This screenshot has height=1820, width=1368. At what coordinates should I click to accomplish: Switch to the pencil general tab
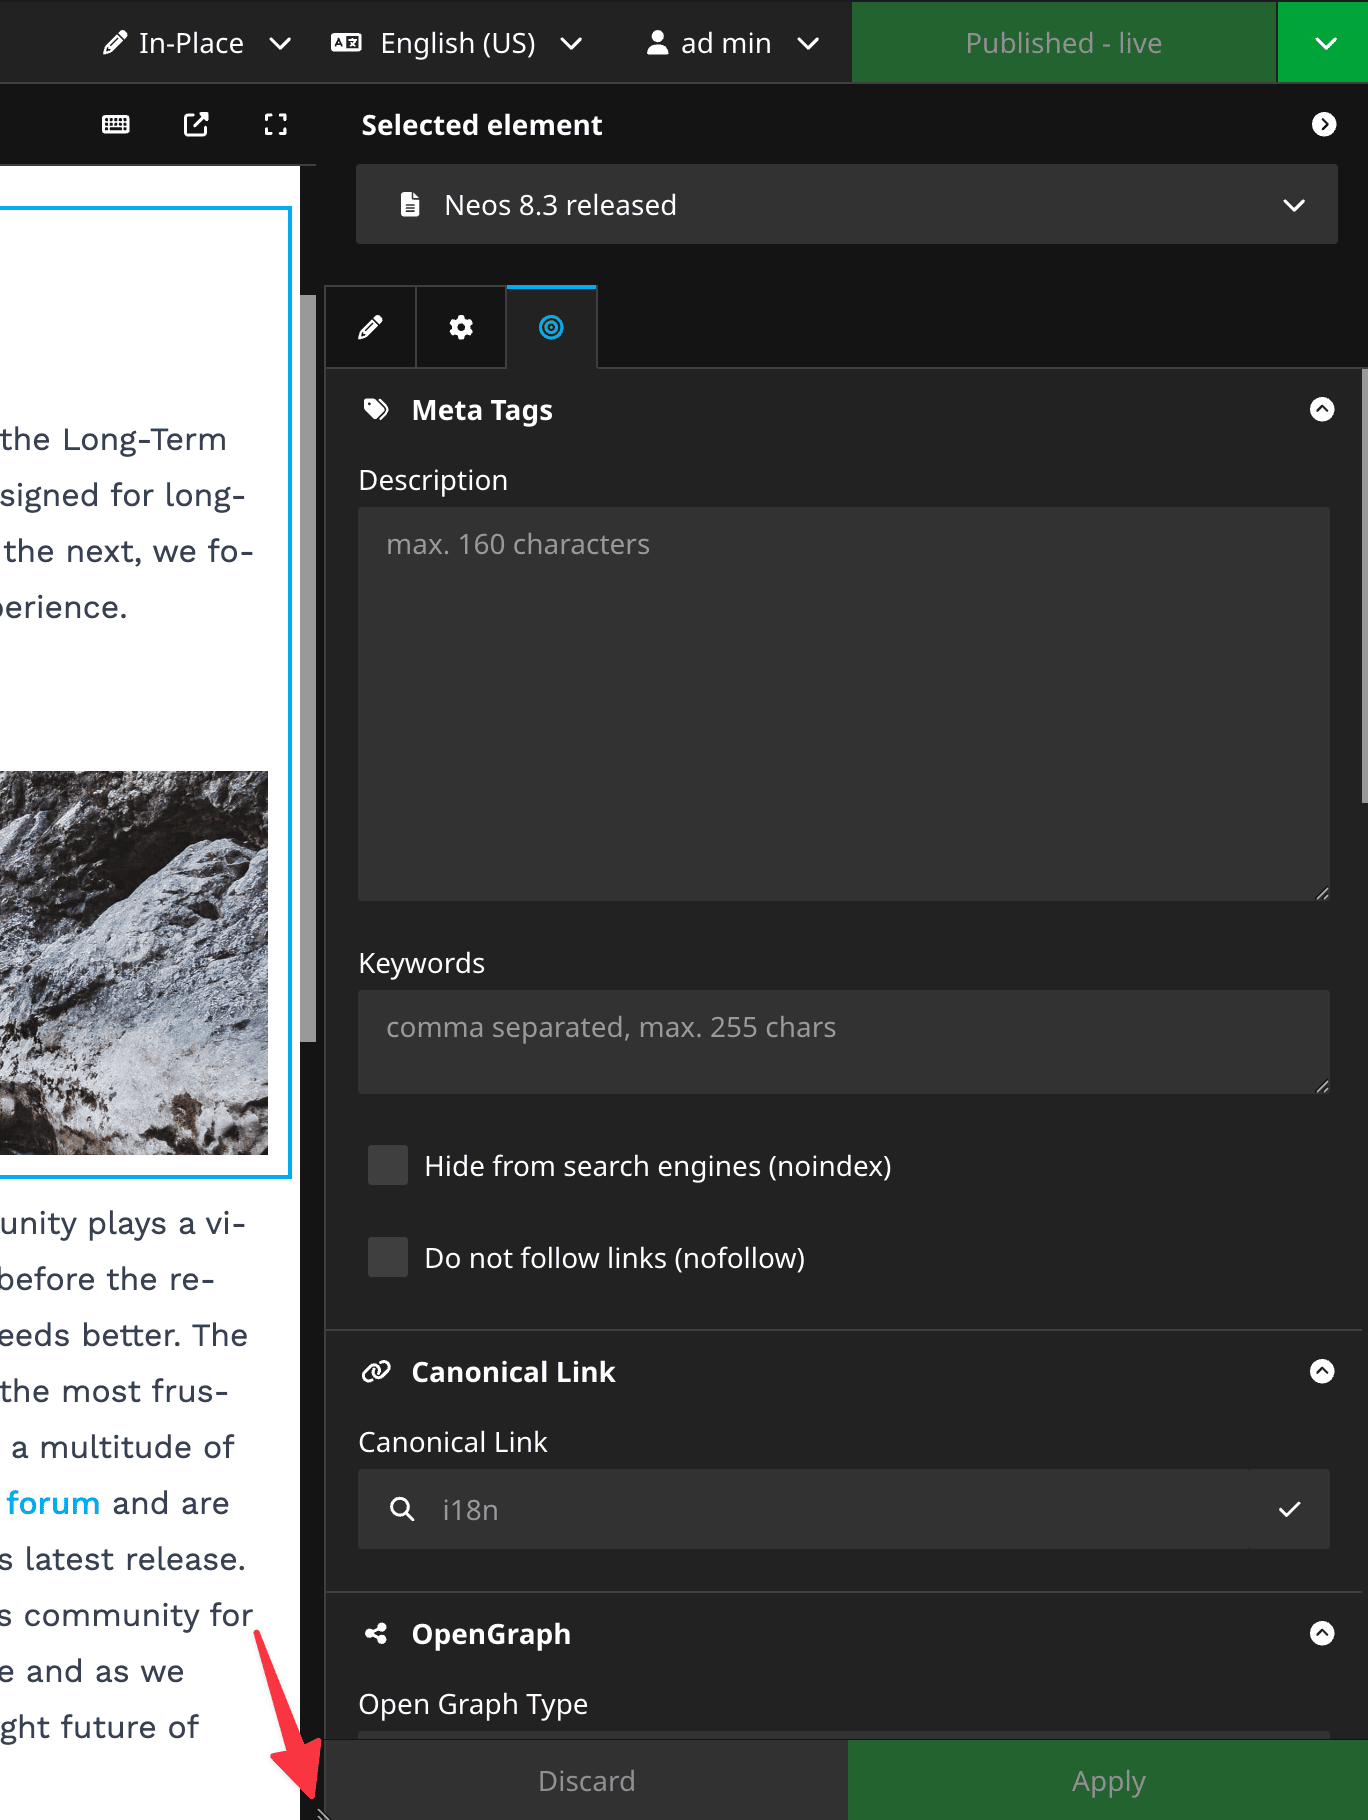pyautogui.click(x=370, y=327)
